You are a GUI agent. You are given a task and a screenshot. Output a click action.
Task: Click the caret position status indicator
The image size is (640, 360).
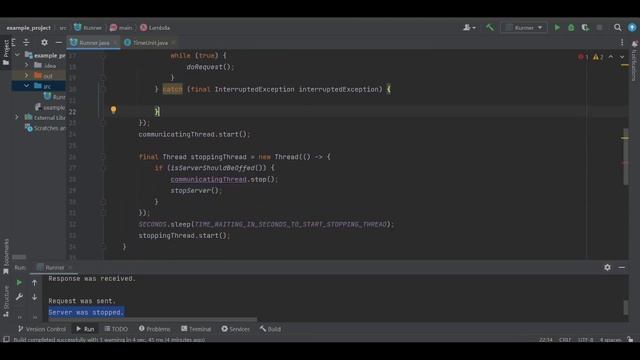tap(546, 340)
